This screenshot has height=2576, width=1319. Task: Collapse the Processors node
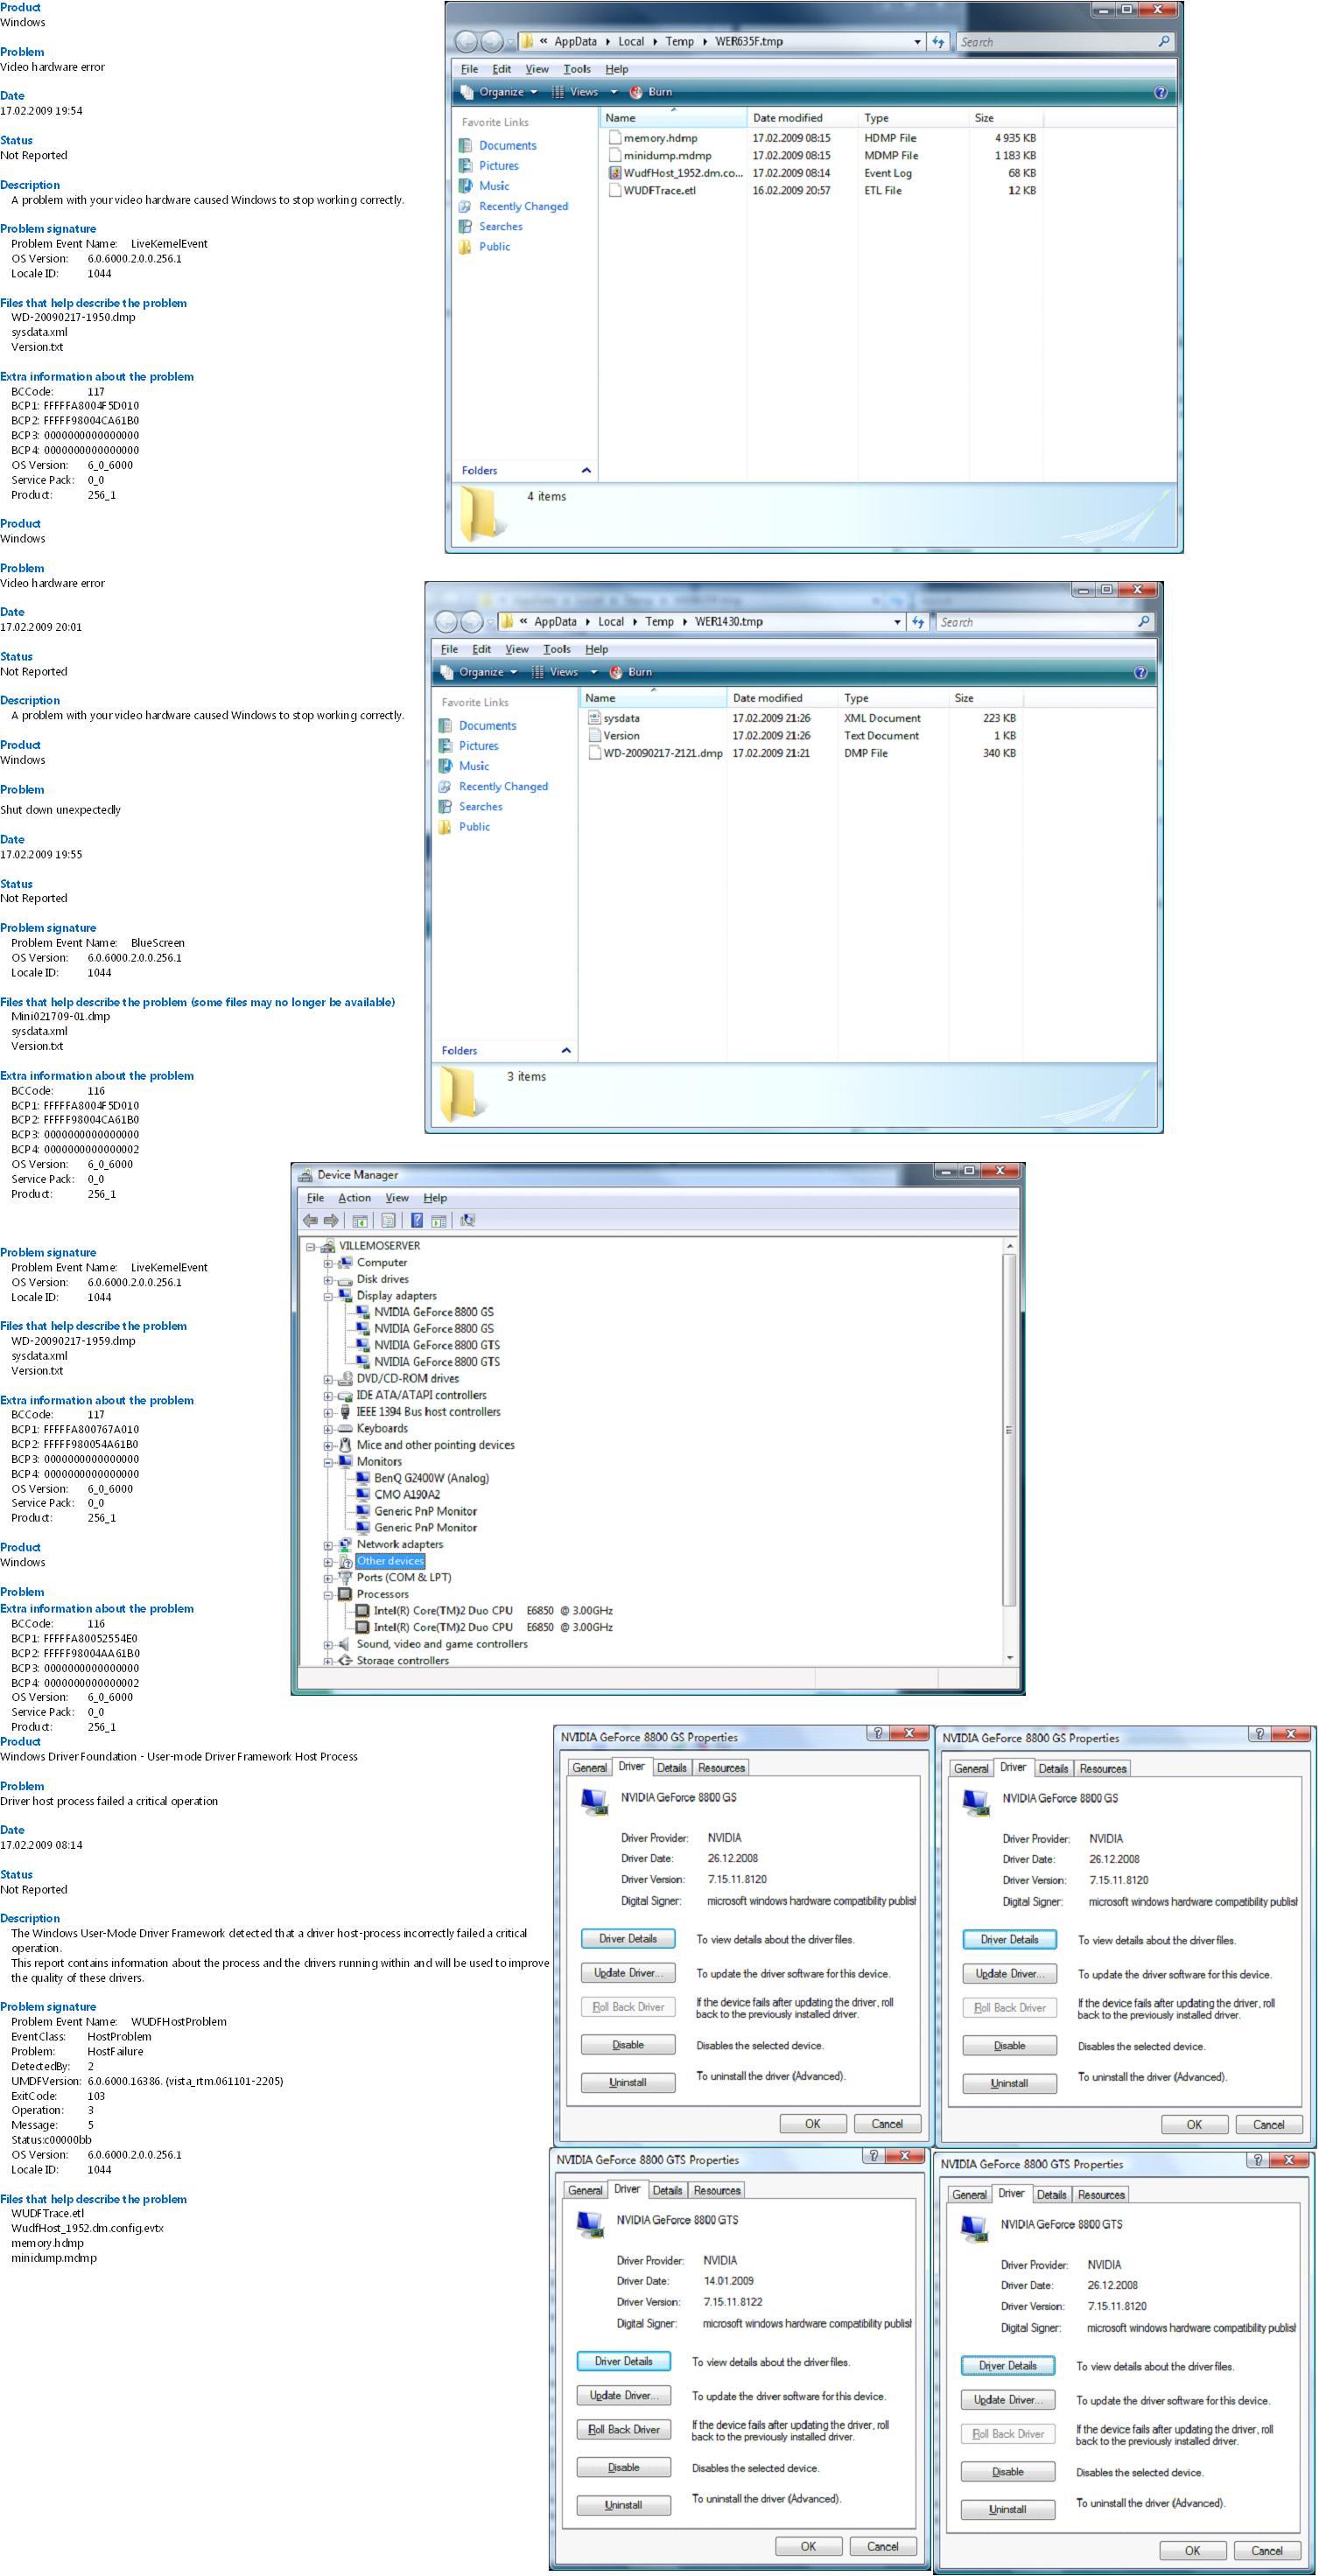click(328, 1594)
